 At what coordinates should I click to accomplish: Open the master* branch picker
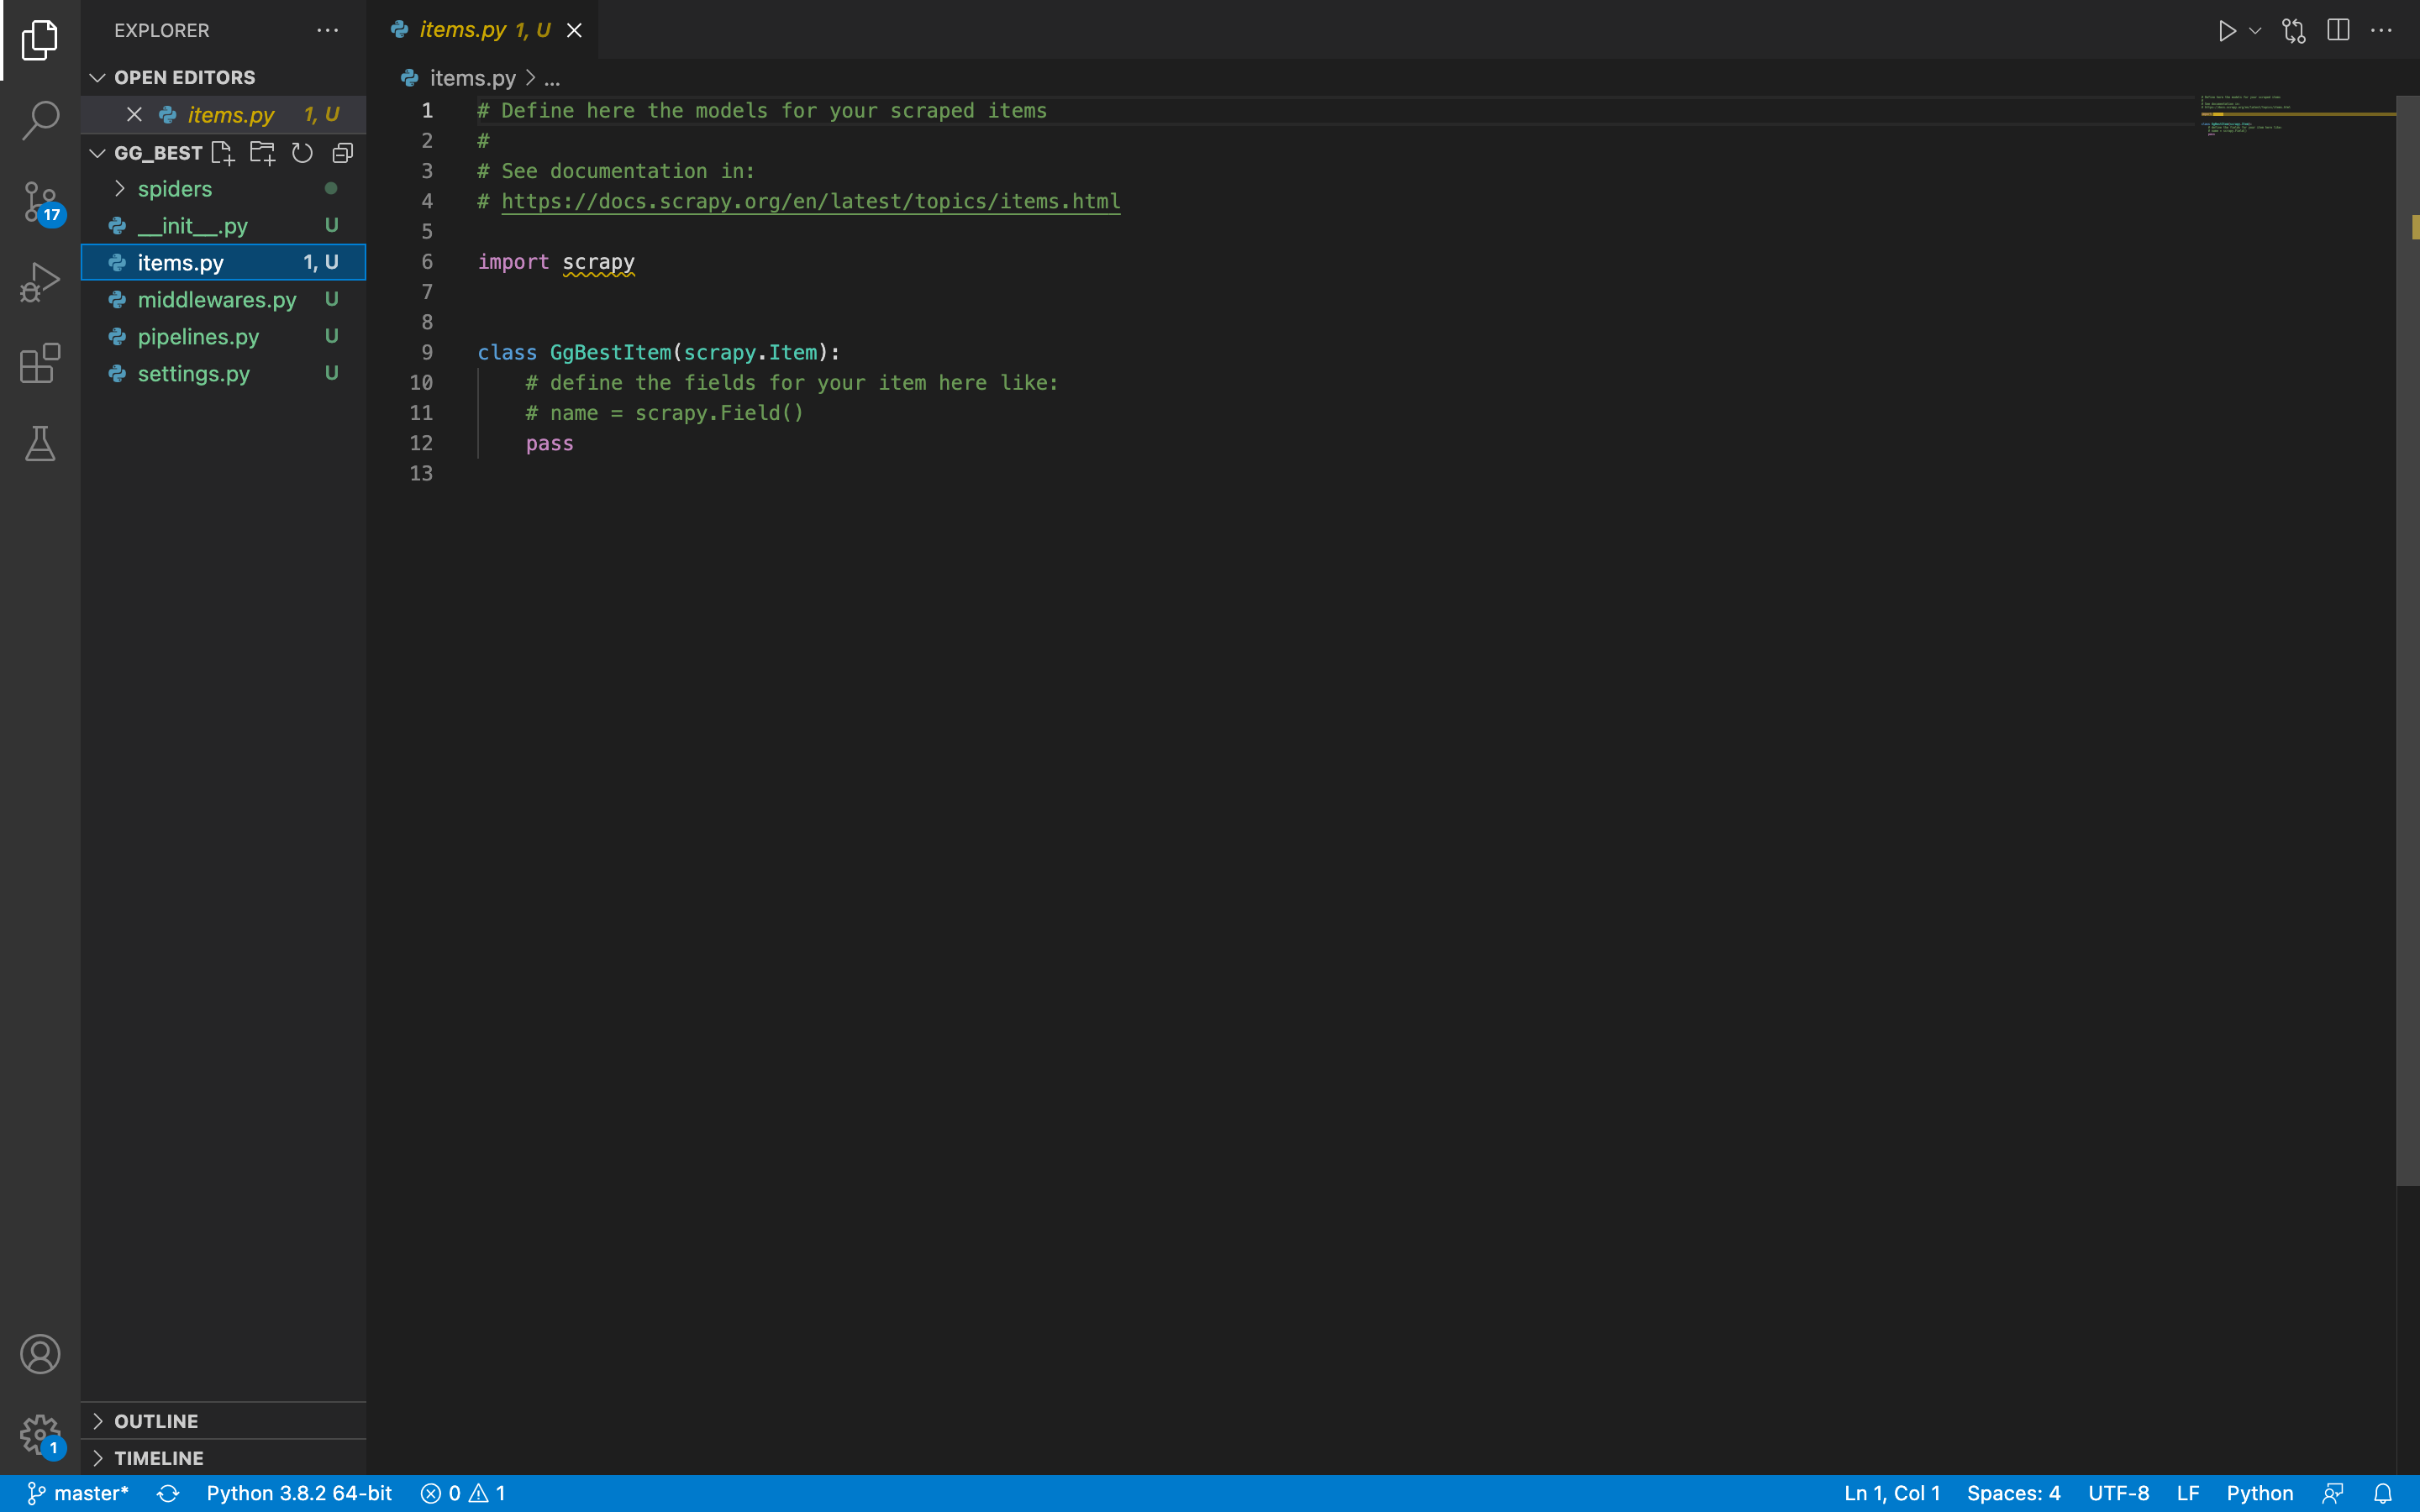click(78, 1493)
